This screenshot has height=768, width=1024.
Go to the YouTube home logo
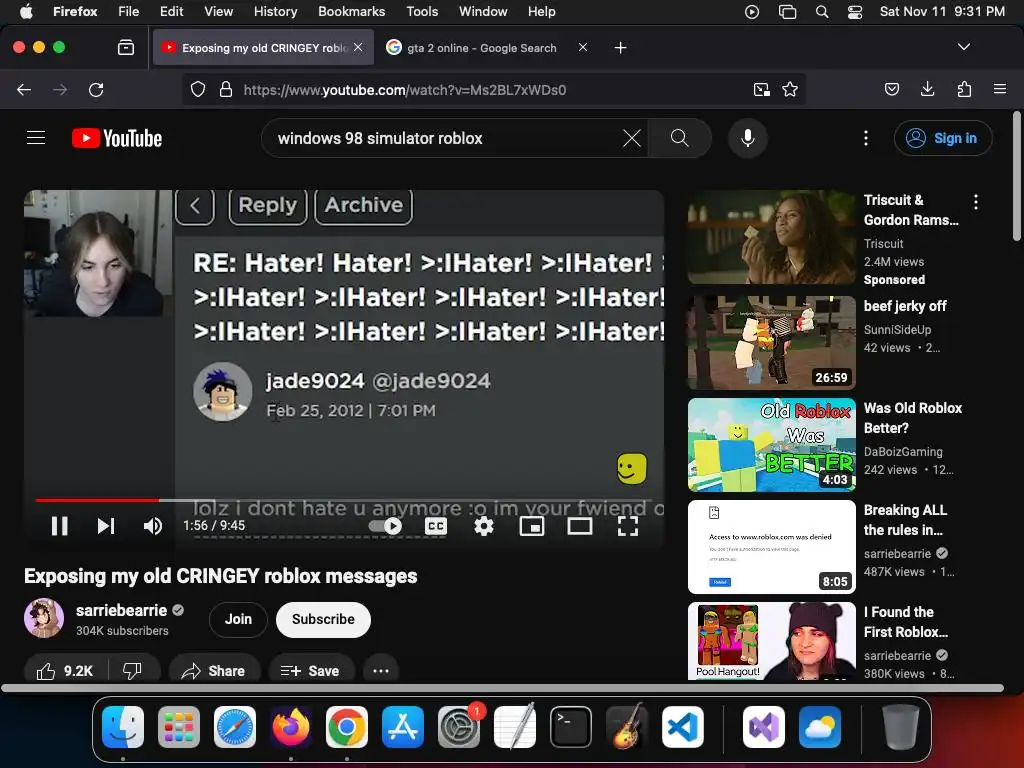(x=117, y=138)
